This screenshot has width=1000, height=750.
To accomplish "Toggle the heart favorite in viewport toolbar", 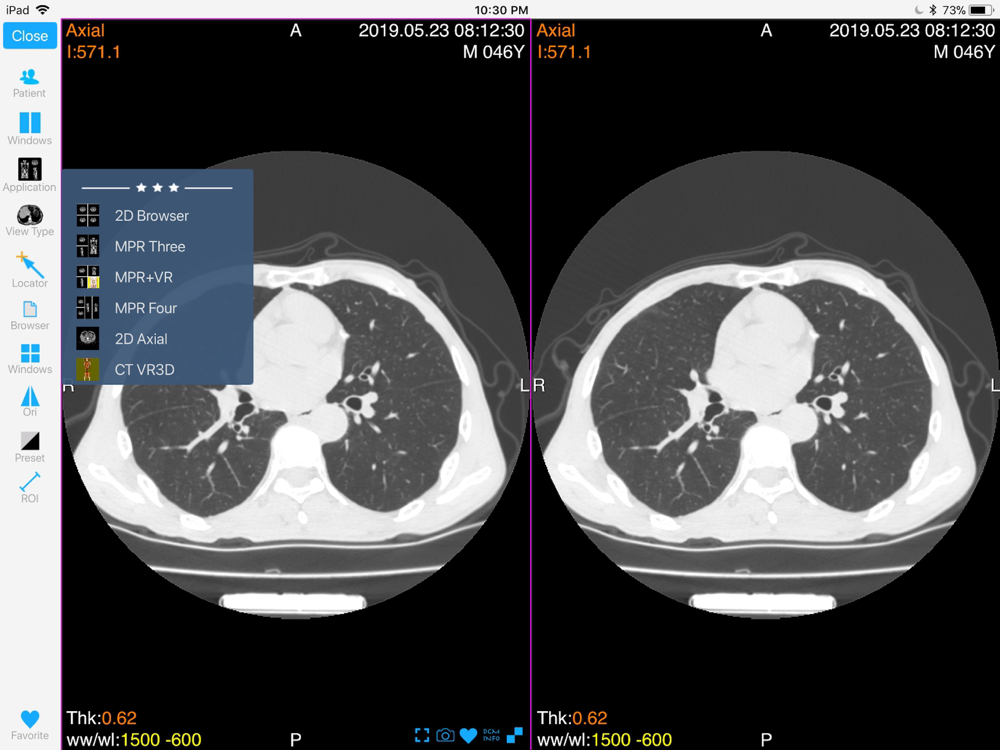I will point(468,735).
